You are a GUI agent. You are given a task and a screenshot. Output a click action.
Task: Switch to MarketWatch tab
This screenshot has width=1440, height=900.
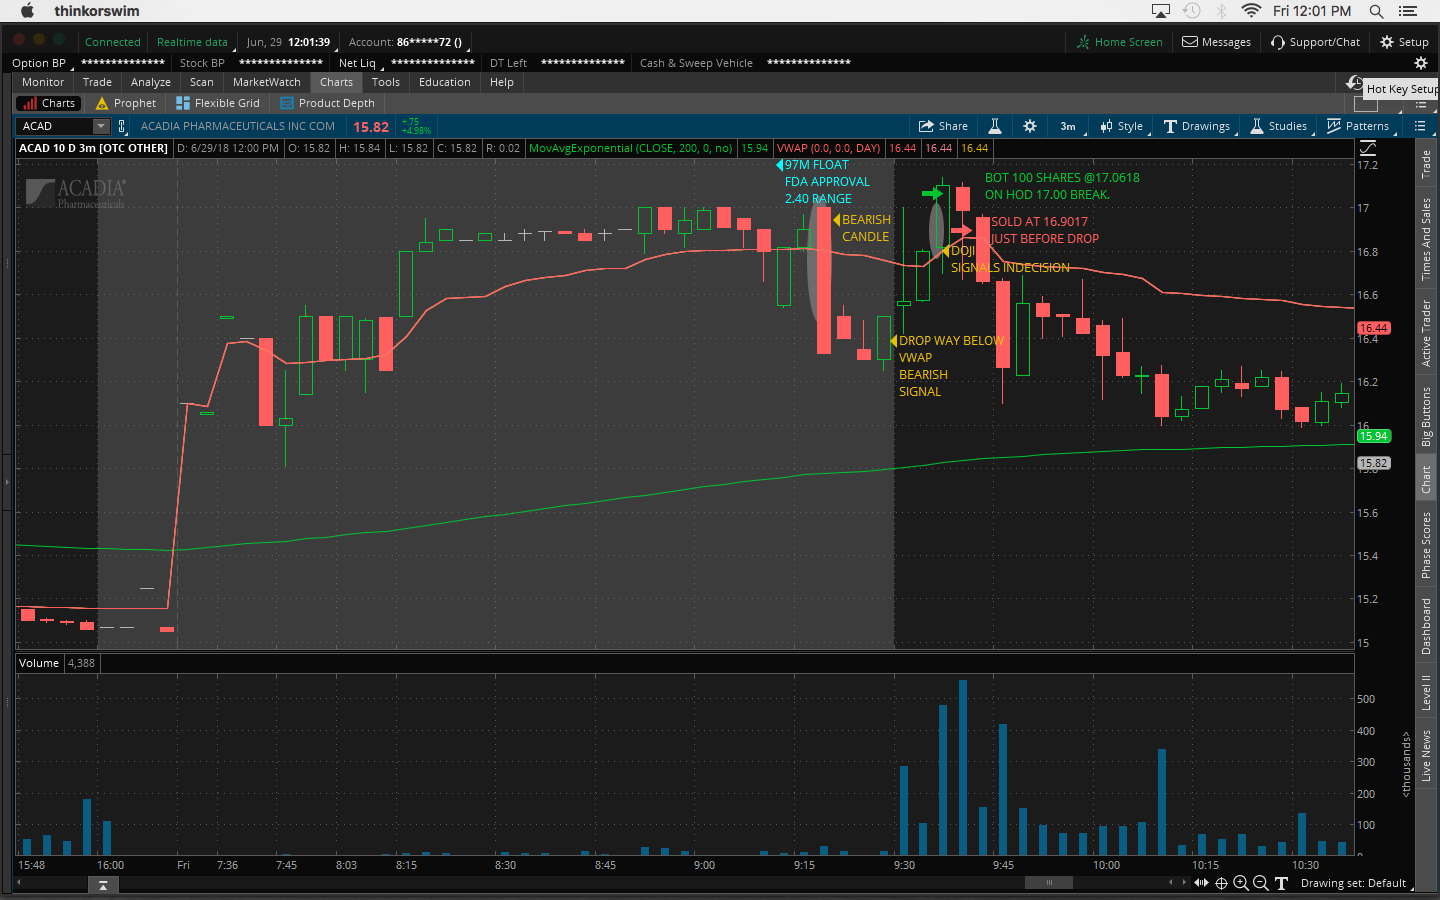[x=267, y=82]
